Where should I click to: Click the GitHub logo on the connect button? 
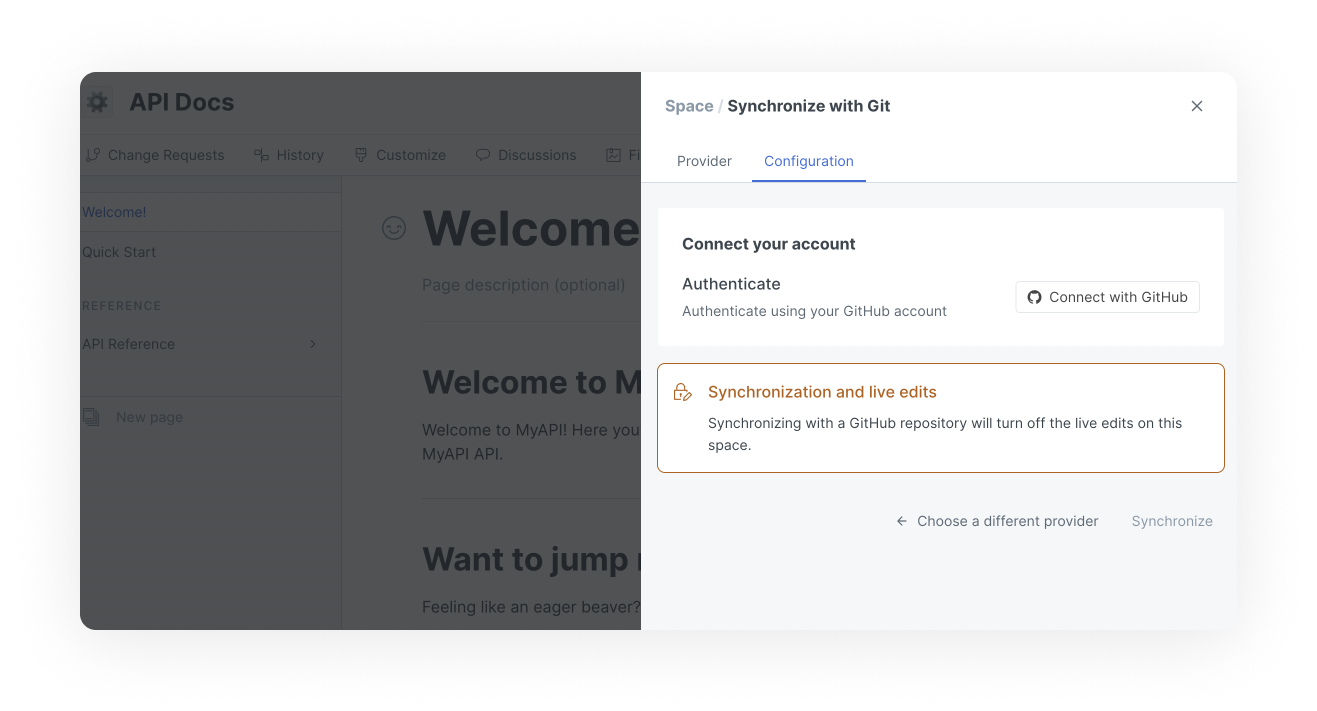[x=1034, y=297]
